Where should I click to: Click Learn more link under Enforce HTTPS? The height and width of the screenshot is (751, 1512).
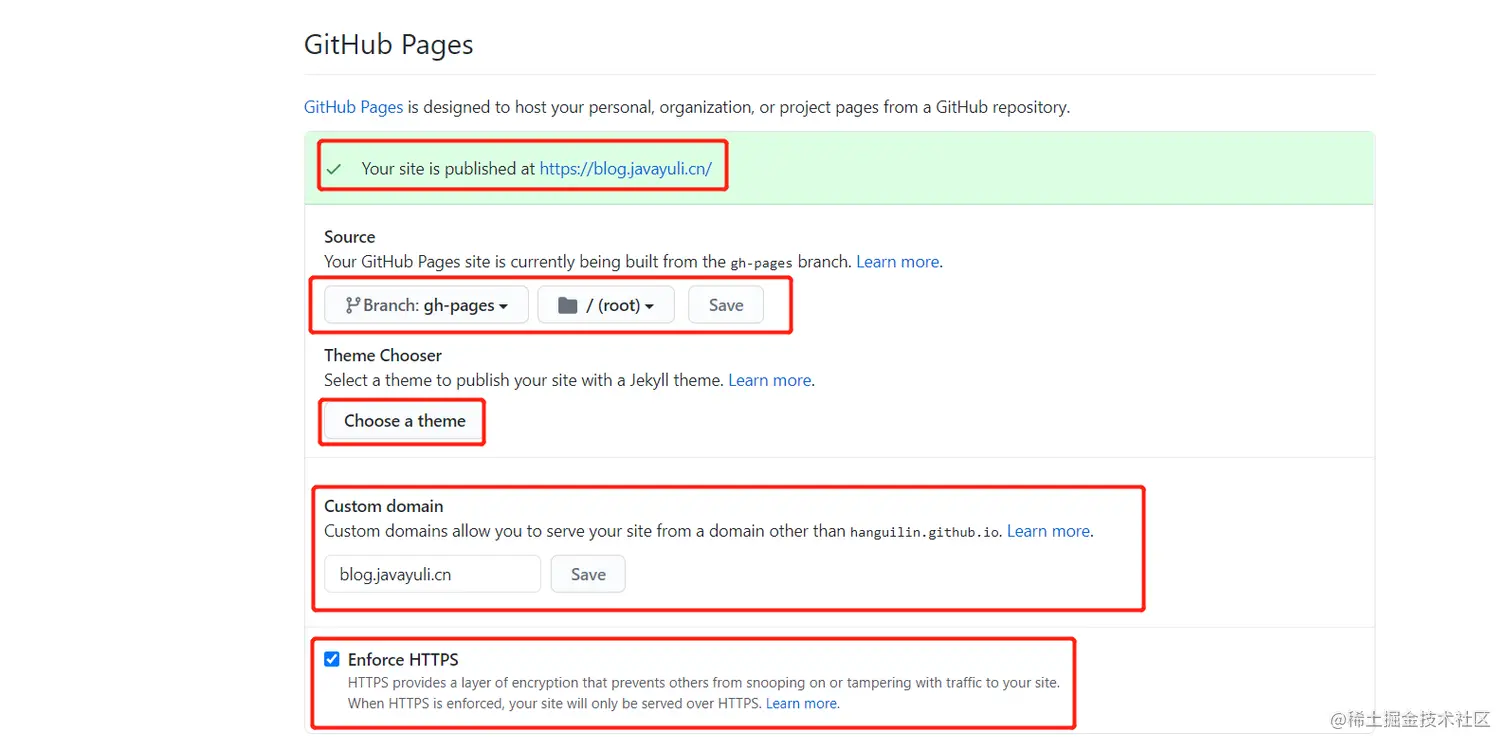point(802,704)
